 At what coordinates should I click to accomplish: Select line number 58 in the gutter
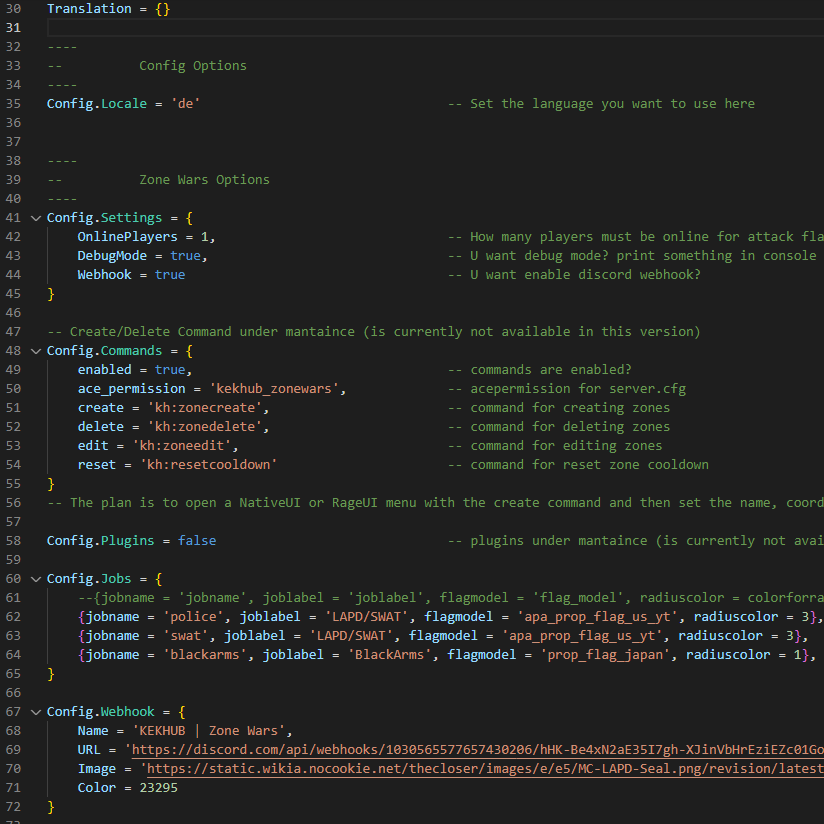click(x=13, y=541)
